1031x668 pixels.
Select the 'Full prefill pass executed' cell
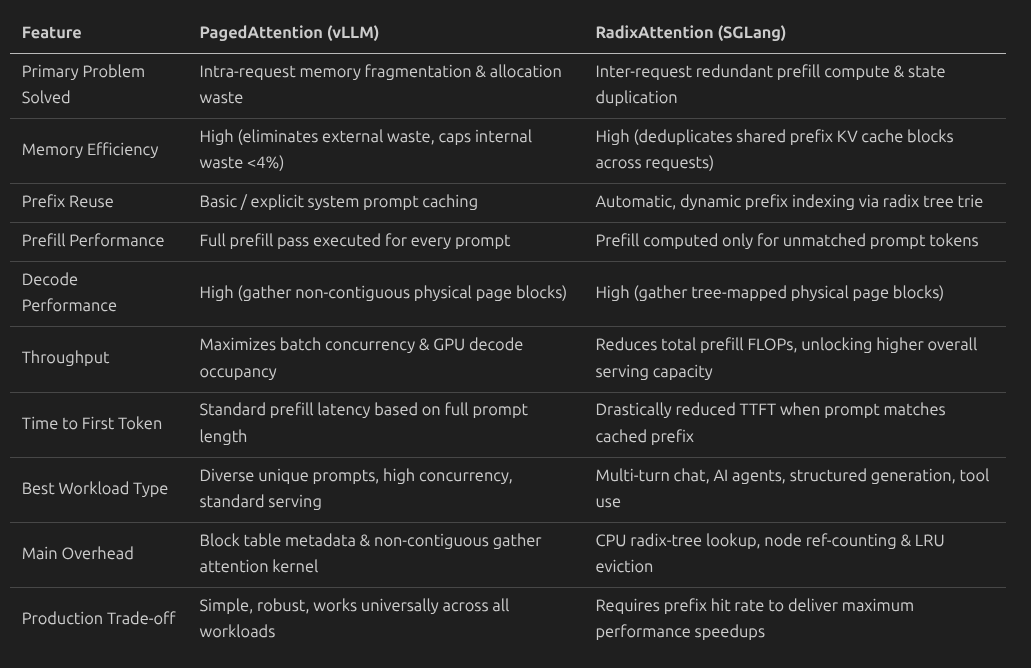[354, 240]
